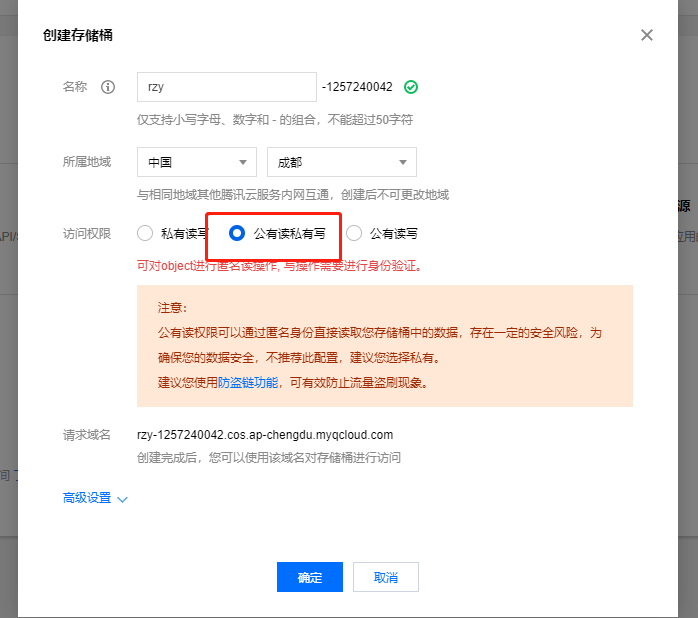Click the bucket name field containing rzy
This screenshot has width=698, height=618.
pyautogui.click(x=227, y=87)
